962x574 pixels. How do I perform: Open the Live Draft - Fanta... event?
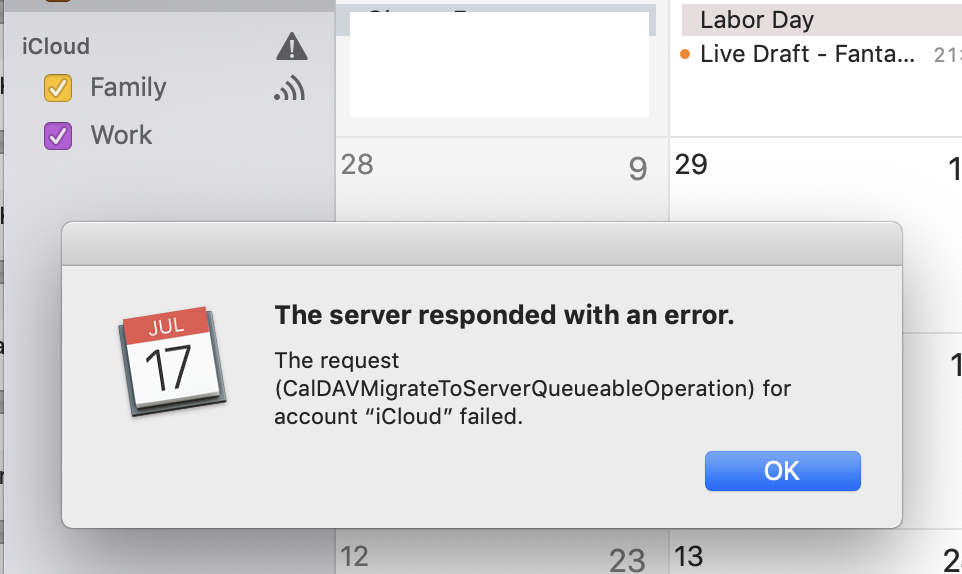point(806,54)
